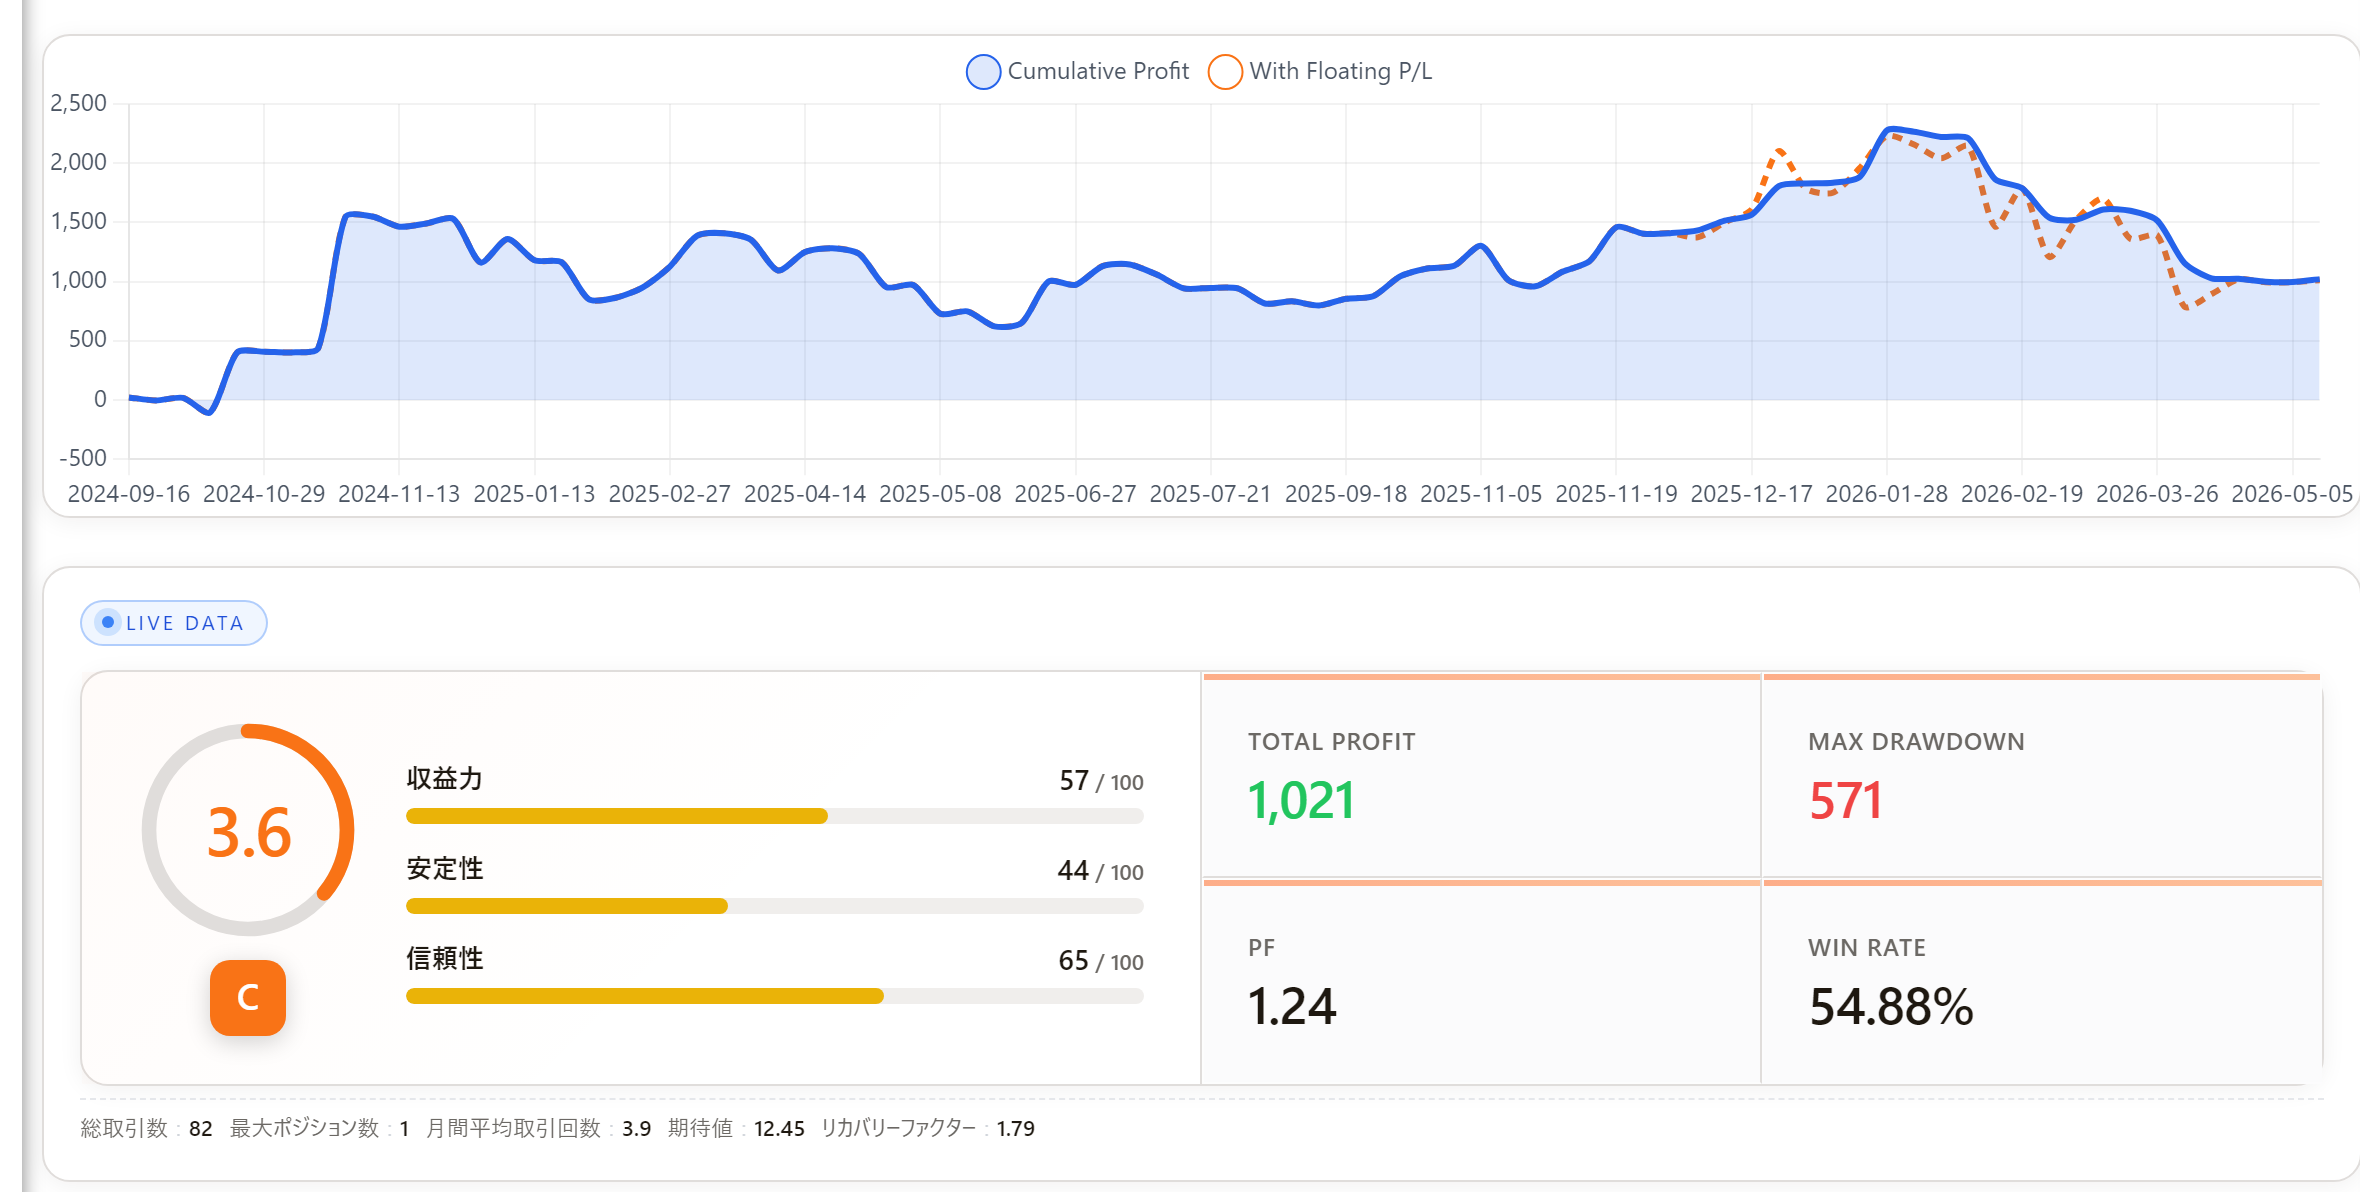Click the 2024-09-16 x-axis date label

128,494
